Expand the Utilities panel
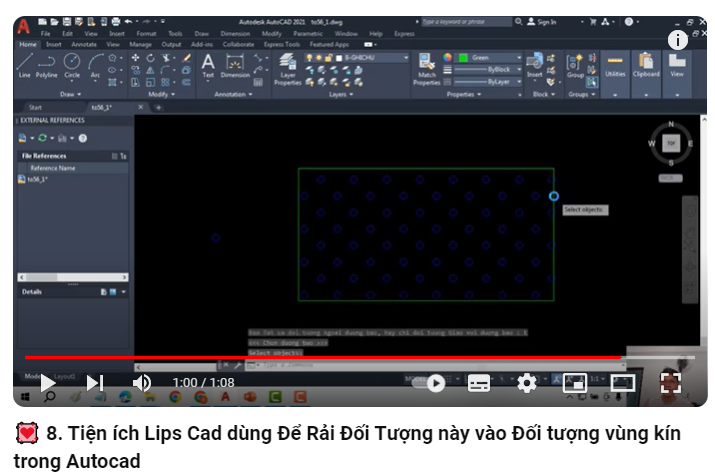This screenshot has height=476, width=715. 615,95
